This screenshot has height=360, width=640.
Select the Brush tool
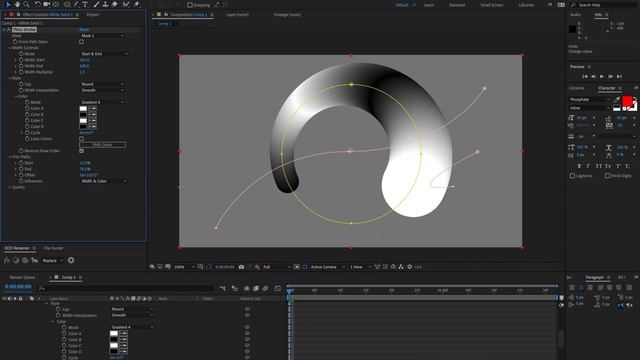(96, 4)
